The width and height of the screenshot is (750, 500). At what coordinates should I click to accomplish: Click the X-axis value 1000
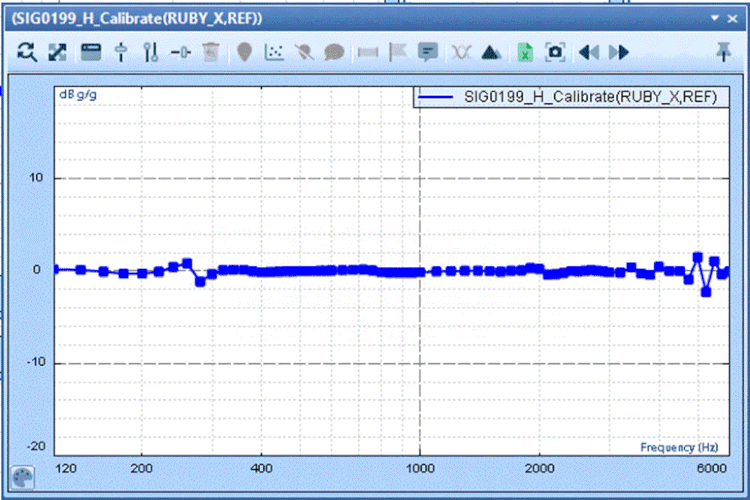pos(420,468)
